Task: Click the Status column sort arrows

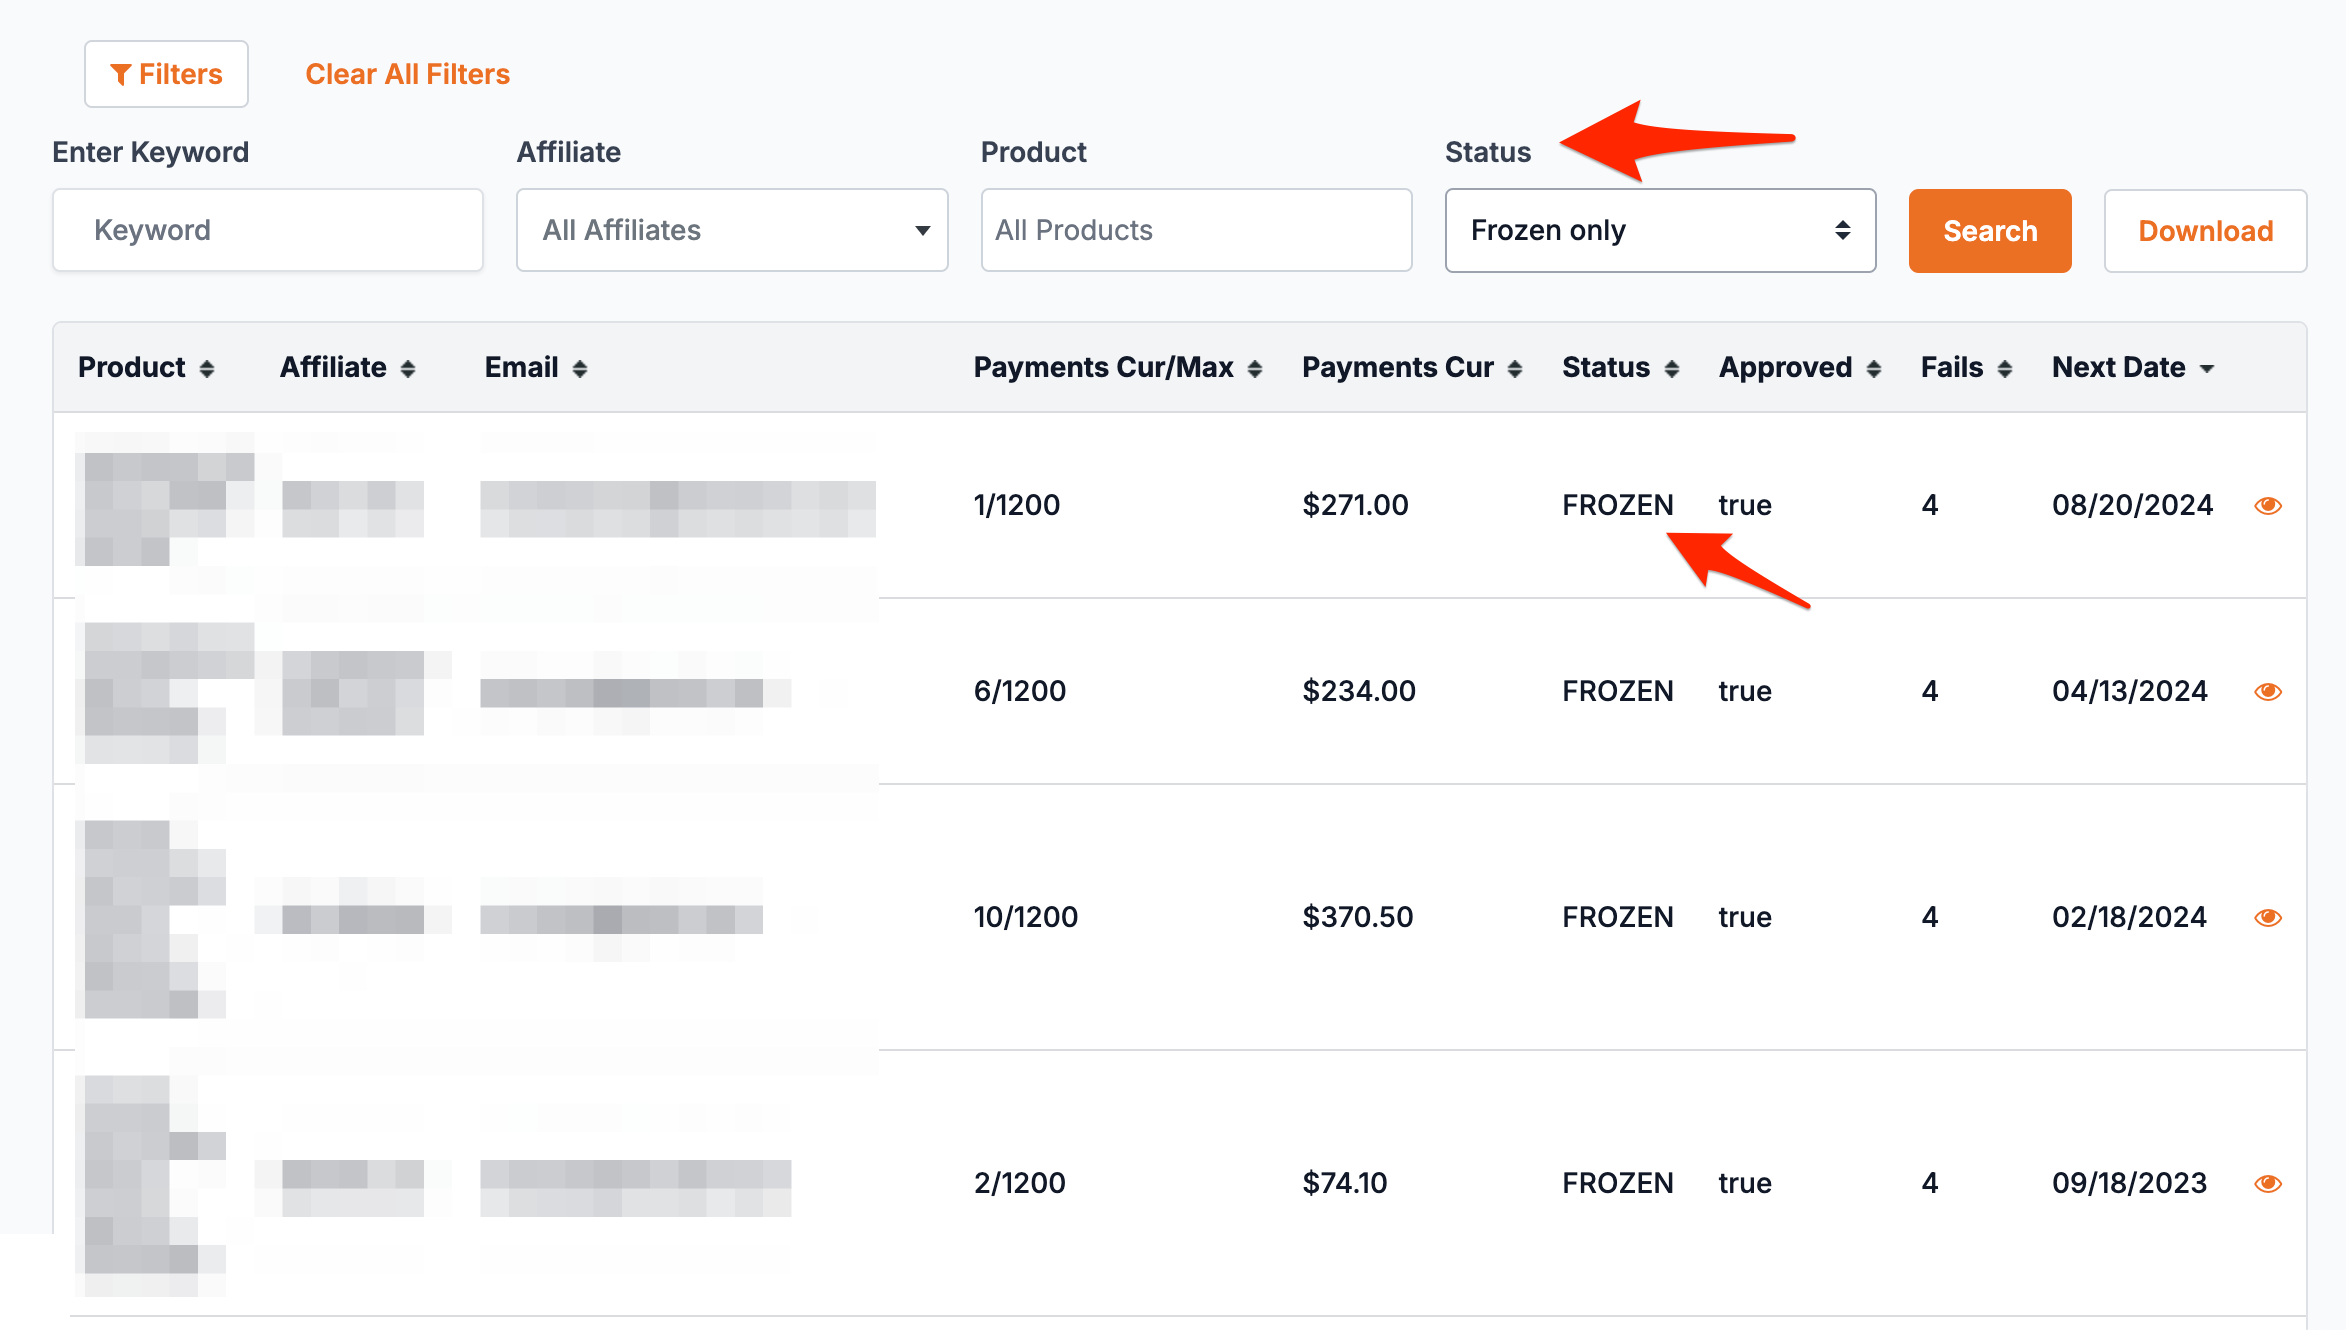Action: pos(1672,369)
